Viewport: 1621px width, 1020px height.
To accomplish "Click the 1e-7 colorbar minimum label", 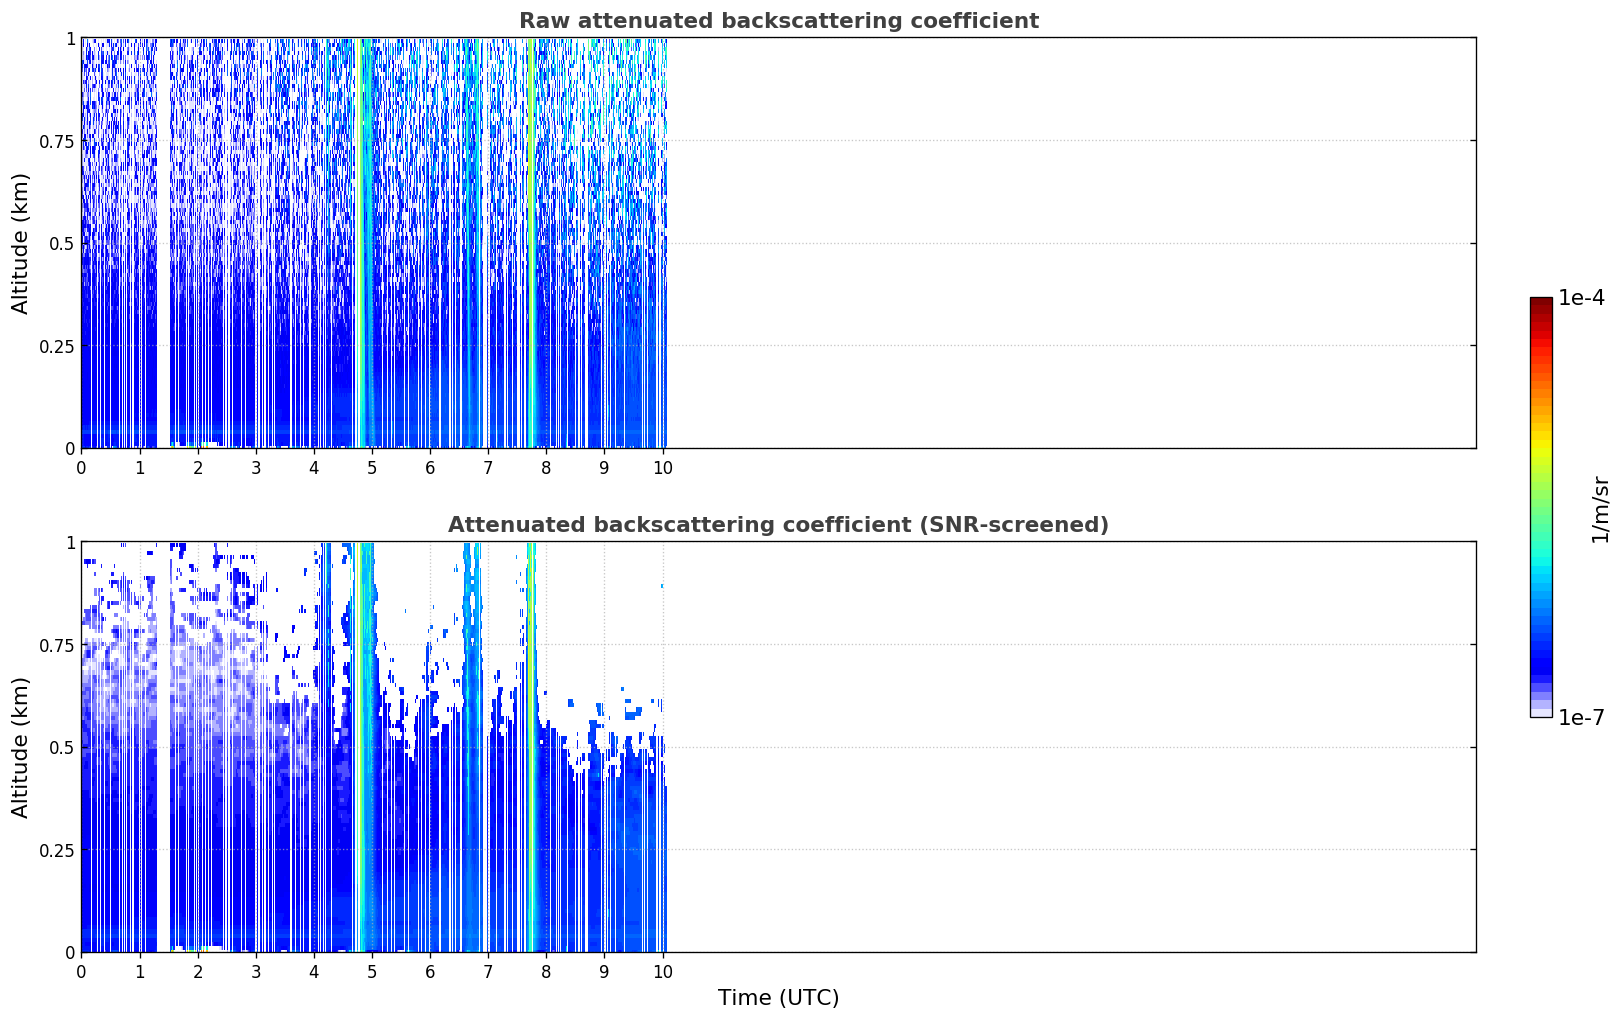I will (x=1581, y=718).
